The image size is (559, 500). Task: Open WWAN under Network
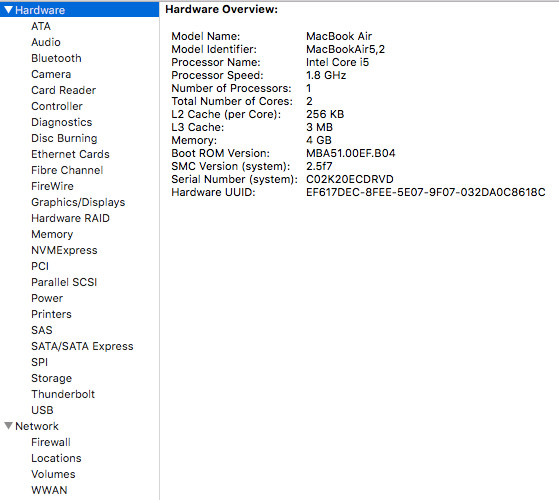[49, 490]
